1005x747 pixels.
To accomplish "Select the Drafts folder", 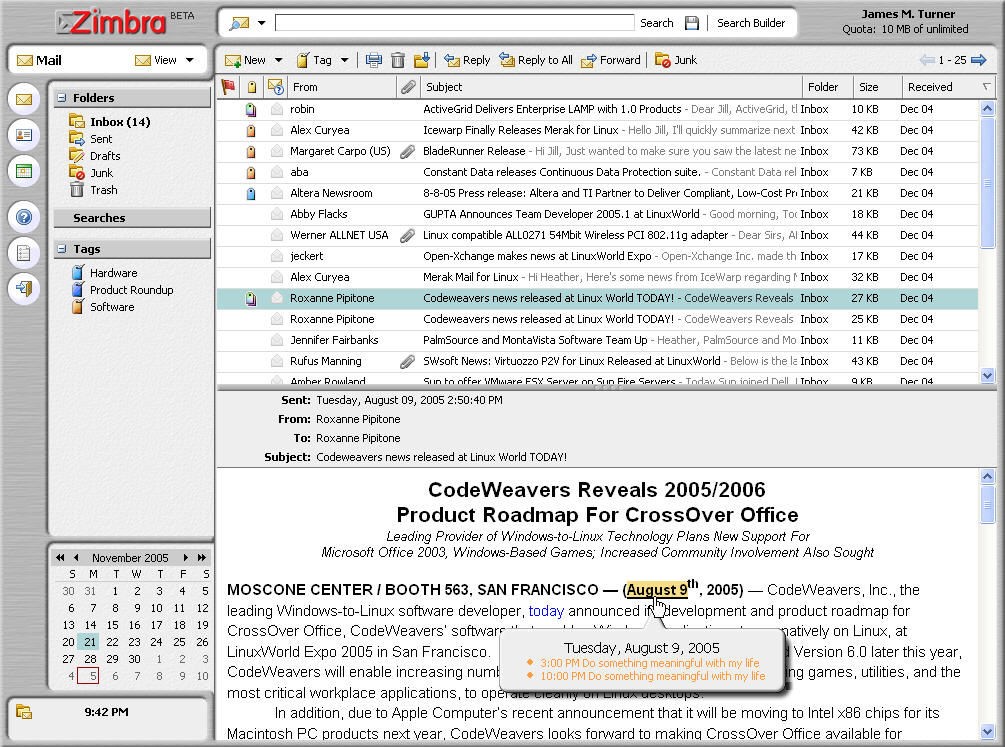I will pos(104,156).
